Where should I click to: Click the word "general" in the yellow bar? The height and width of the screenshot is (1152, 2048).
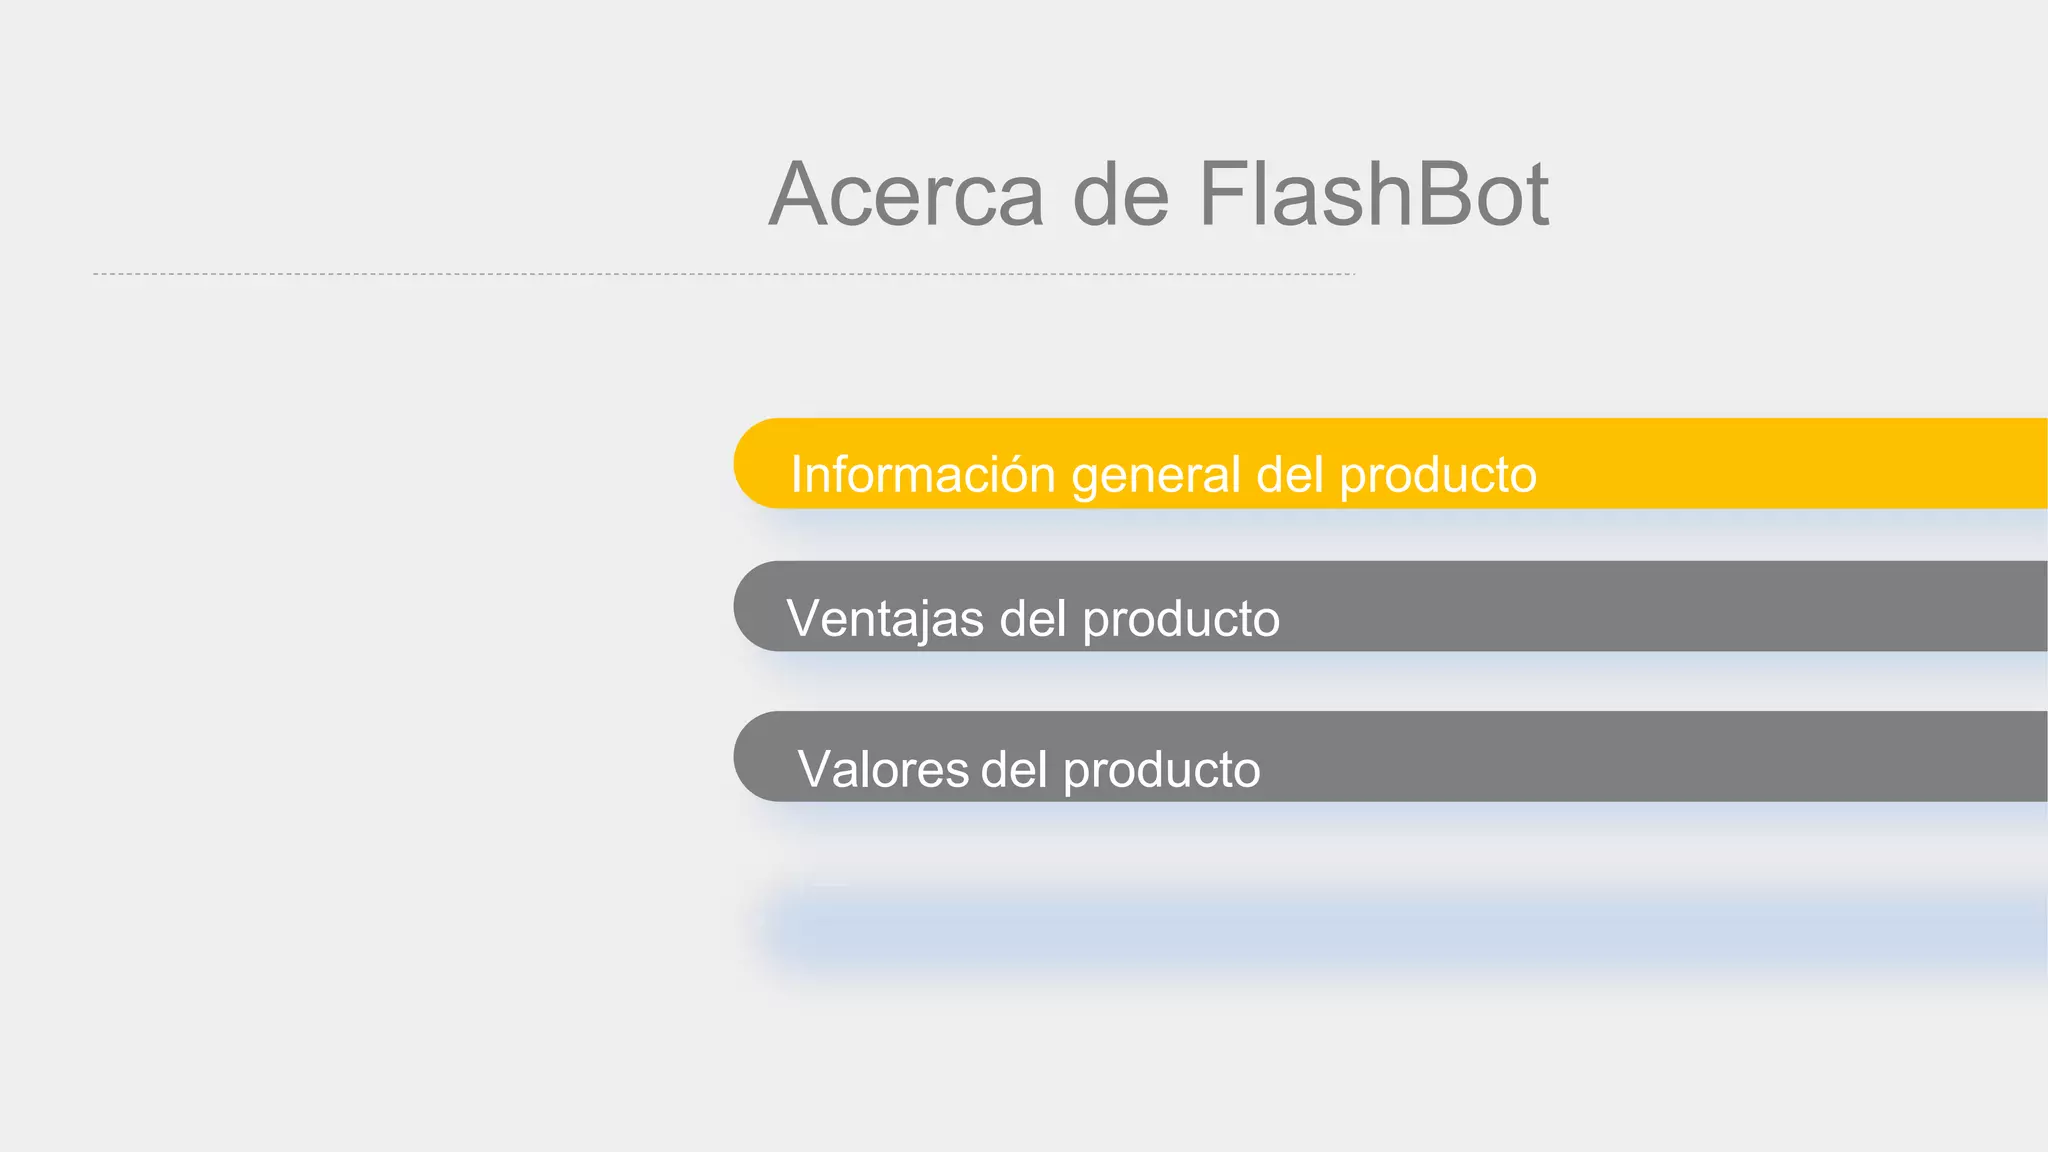tap(1156, 477)
